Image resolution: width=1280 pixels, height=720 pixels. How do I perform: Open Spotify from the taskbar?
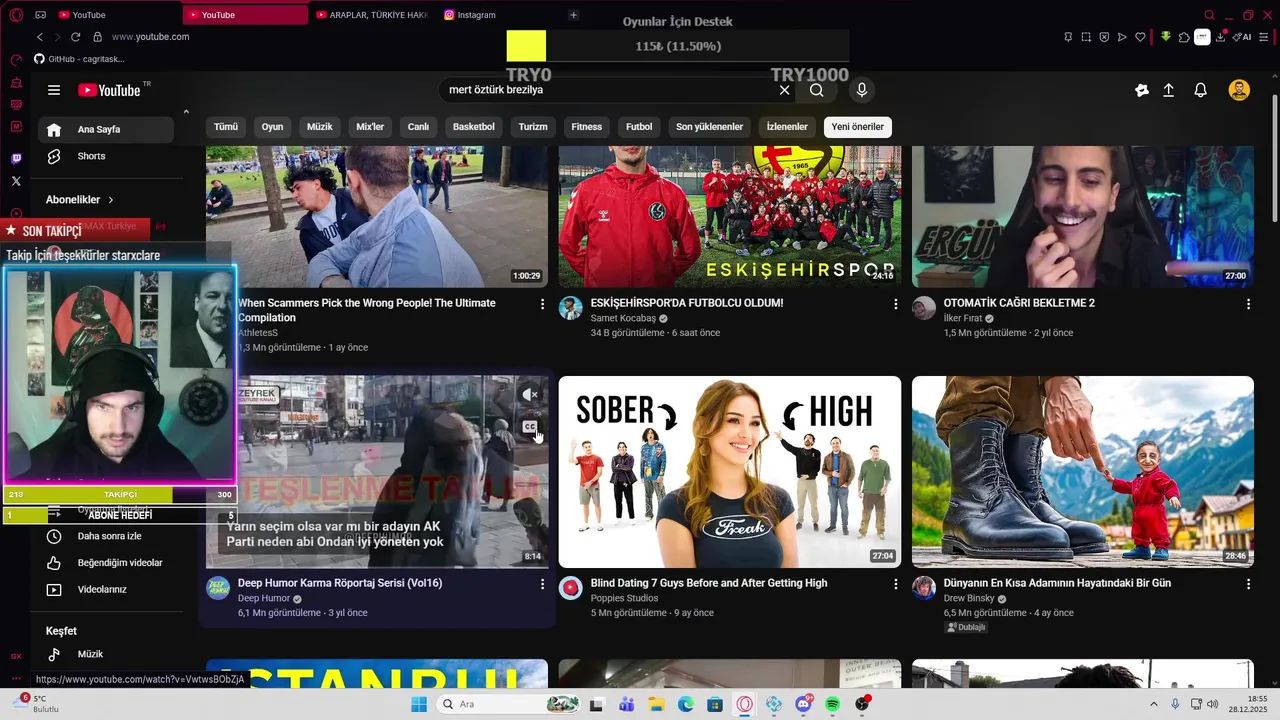(x=833, y=704)
